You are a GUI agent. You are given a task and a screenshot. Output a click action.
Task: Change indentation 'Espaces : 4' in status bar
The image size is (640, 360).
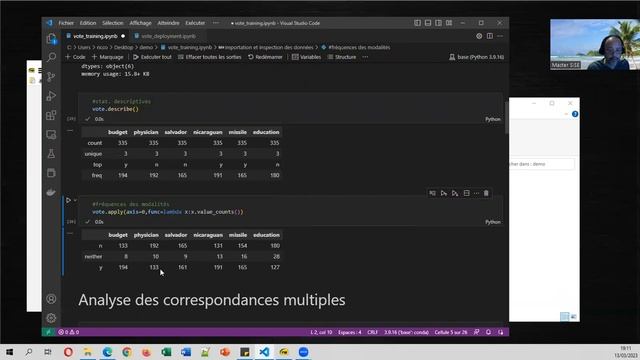pyautogui.click(x=349, y=332)
